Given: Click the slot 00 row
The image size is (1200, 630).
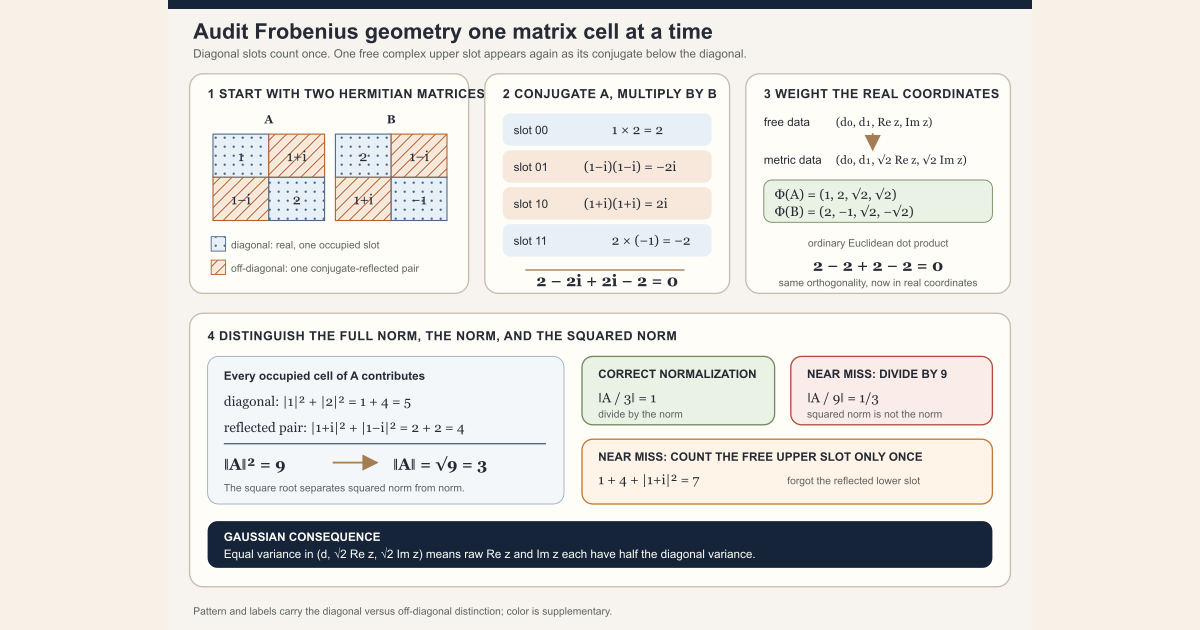Looking at the screenshot, I should click(x=607, y=130).
